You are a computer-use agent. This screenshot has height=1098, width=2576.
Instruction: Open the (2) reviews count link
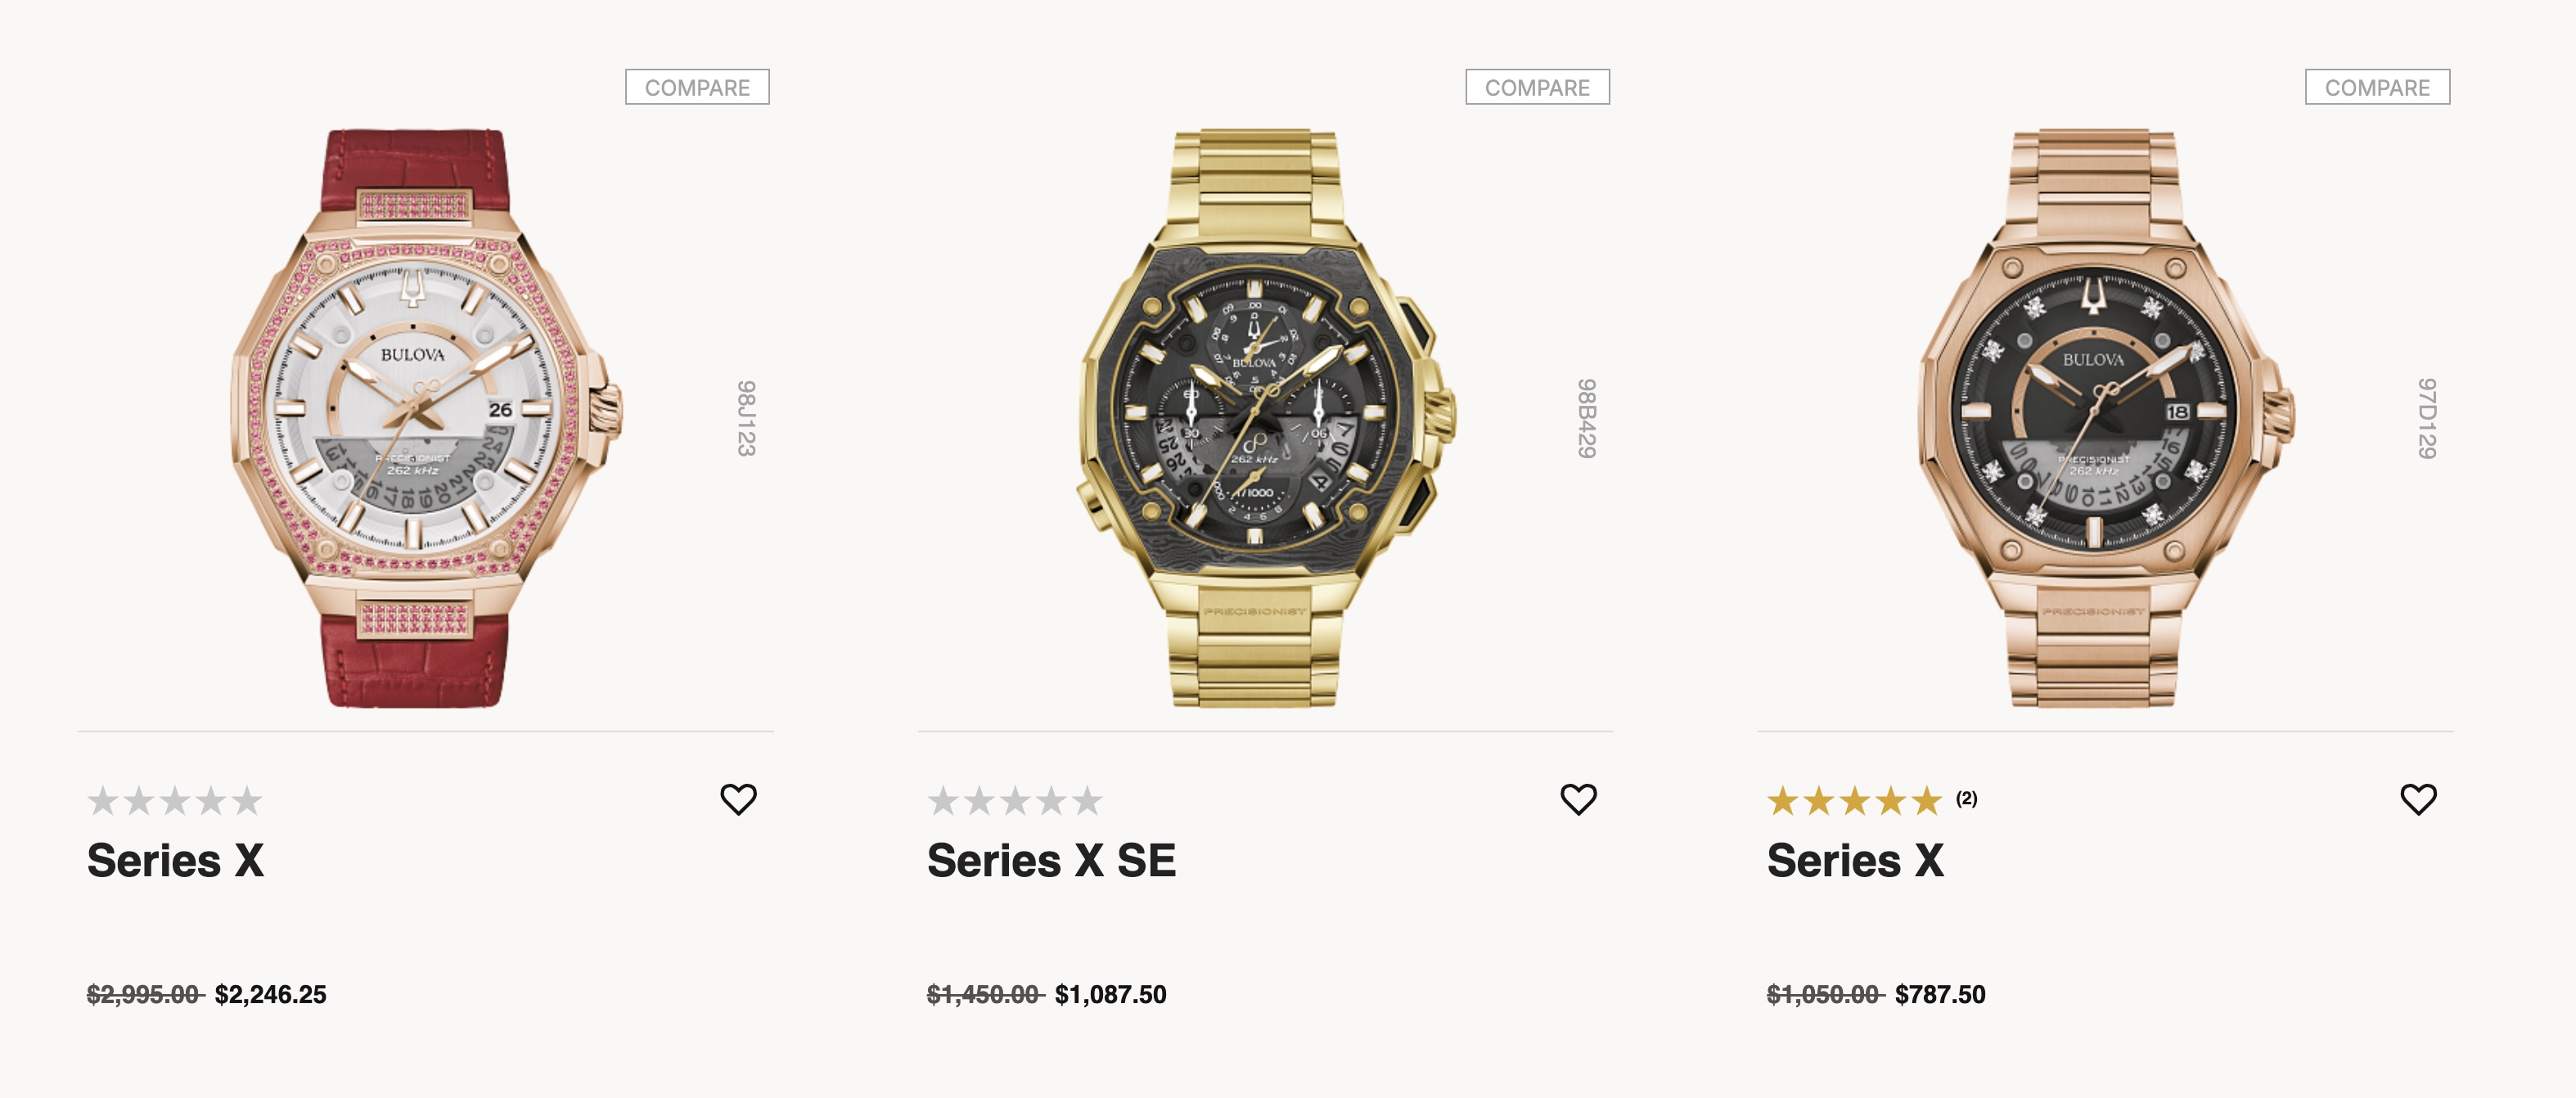coord(1966,799)
